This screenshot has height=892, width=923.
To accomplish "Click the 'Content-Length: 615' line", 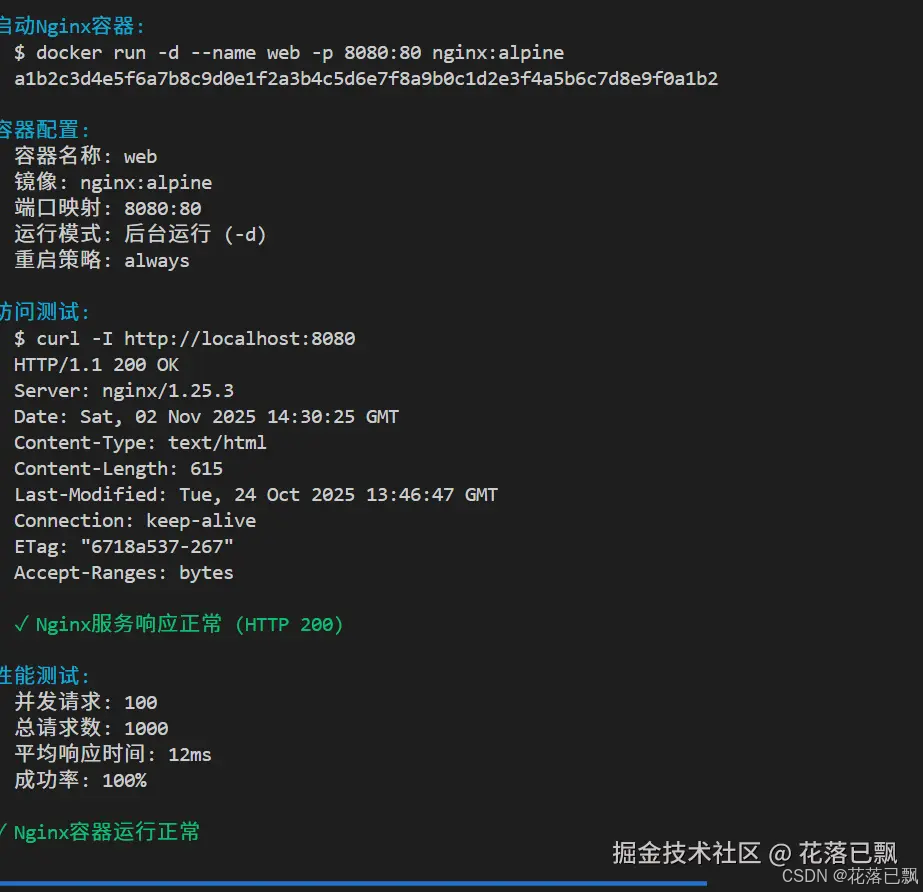I will pos(118,469).
